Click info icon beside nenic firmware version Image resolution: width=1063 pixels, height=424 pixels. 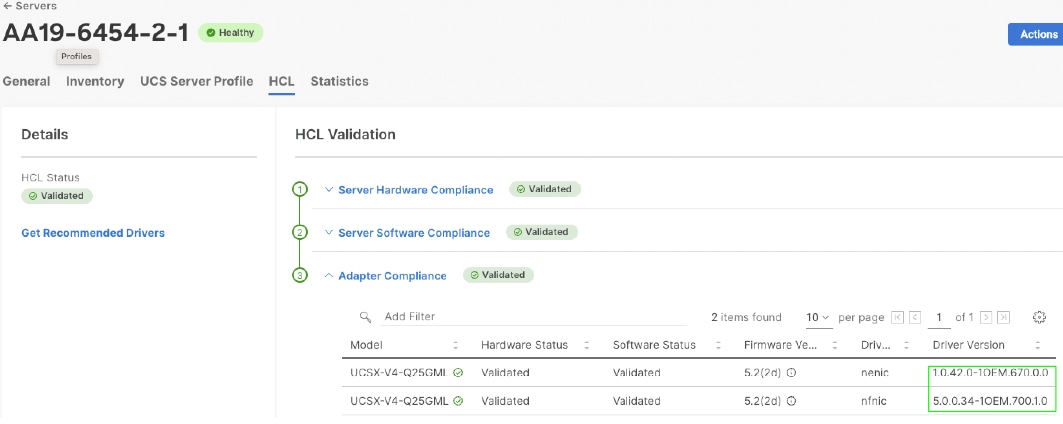point(791,373)
